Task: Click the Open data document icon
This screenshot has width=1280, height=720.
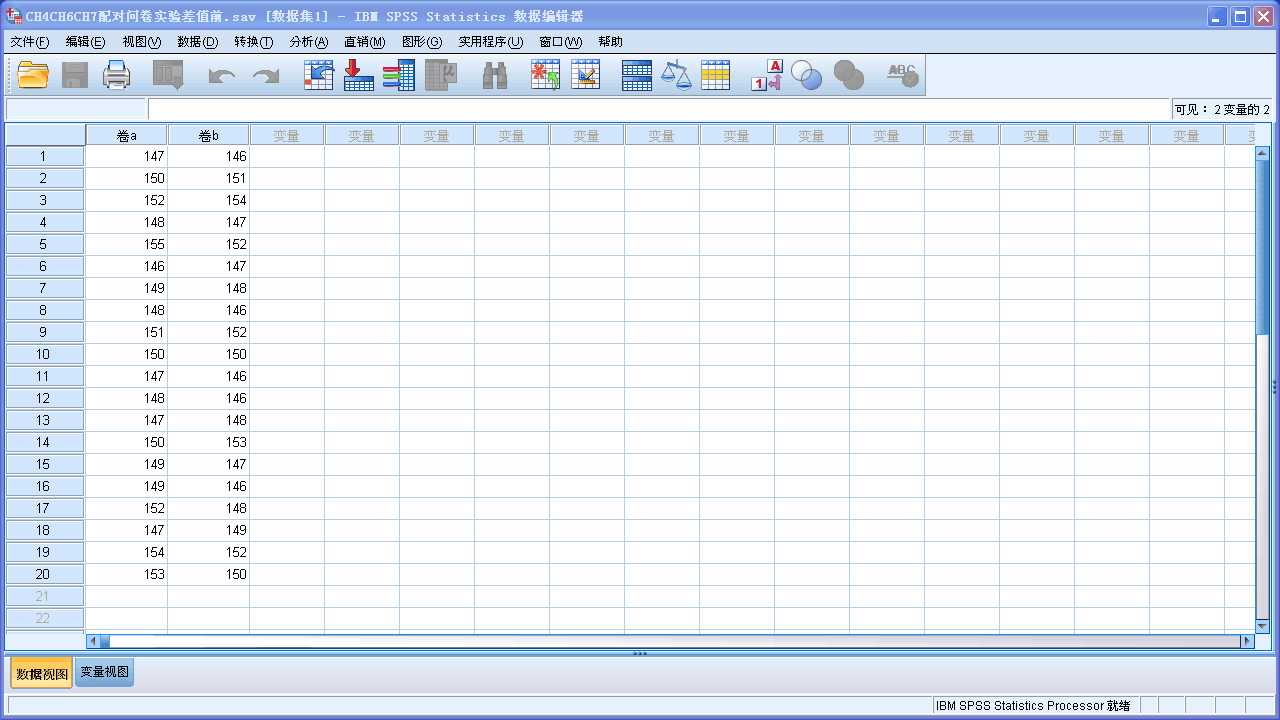Action: click(x=33, y=75)
